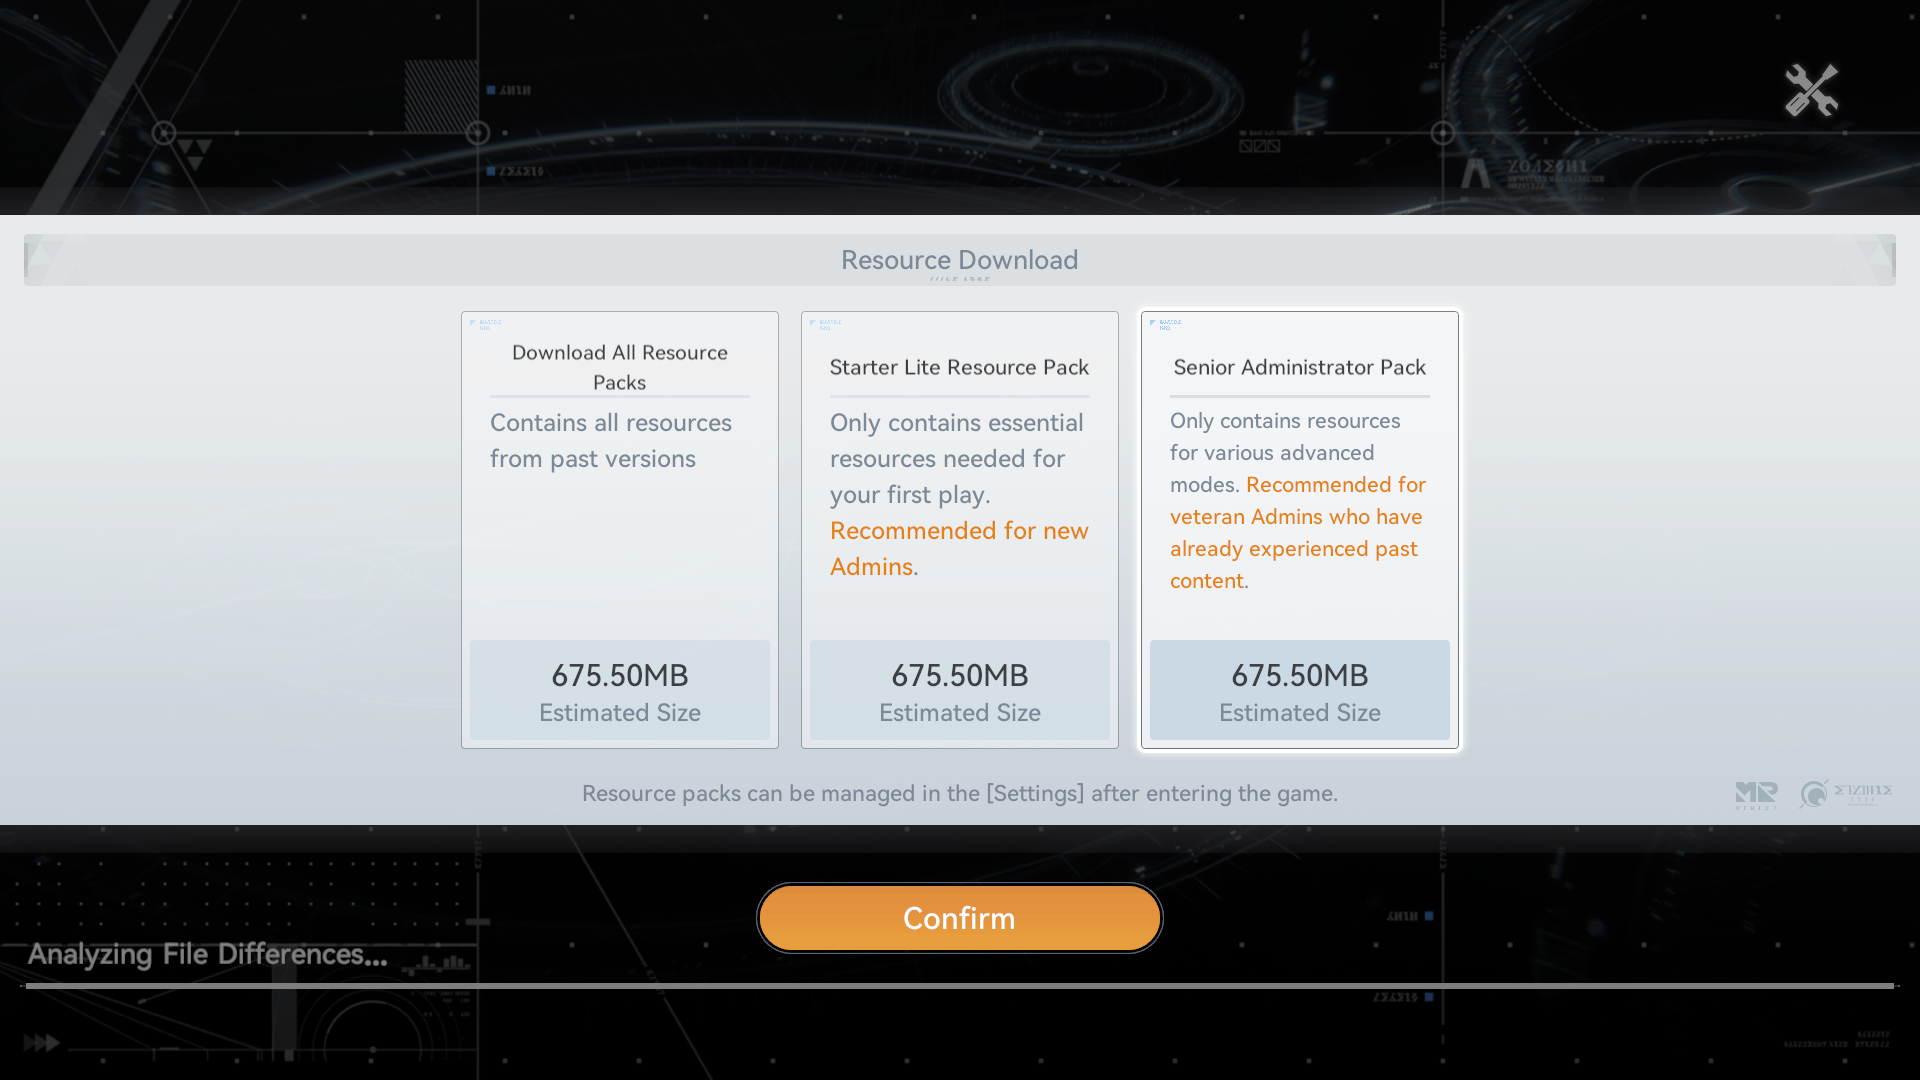Click the 'Recommended for veteran Admins' orange text
Viewport: 1920px width, 1080px height.
point(1297,532)
